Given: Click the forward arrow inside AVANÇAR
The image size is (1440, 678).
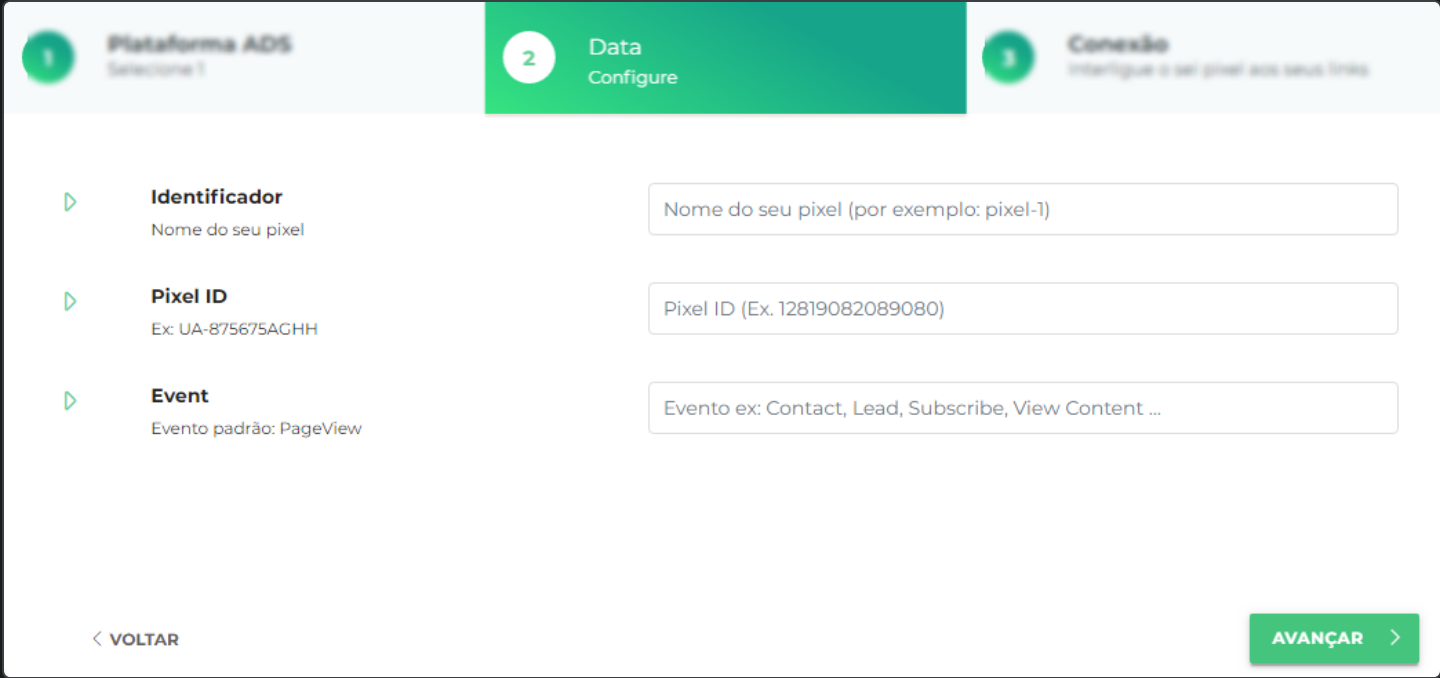Looking at the screenshot, I should [x=1395, y=638].
